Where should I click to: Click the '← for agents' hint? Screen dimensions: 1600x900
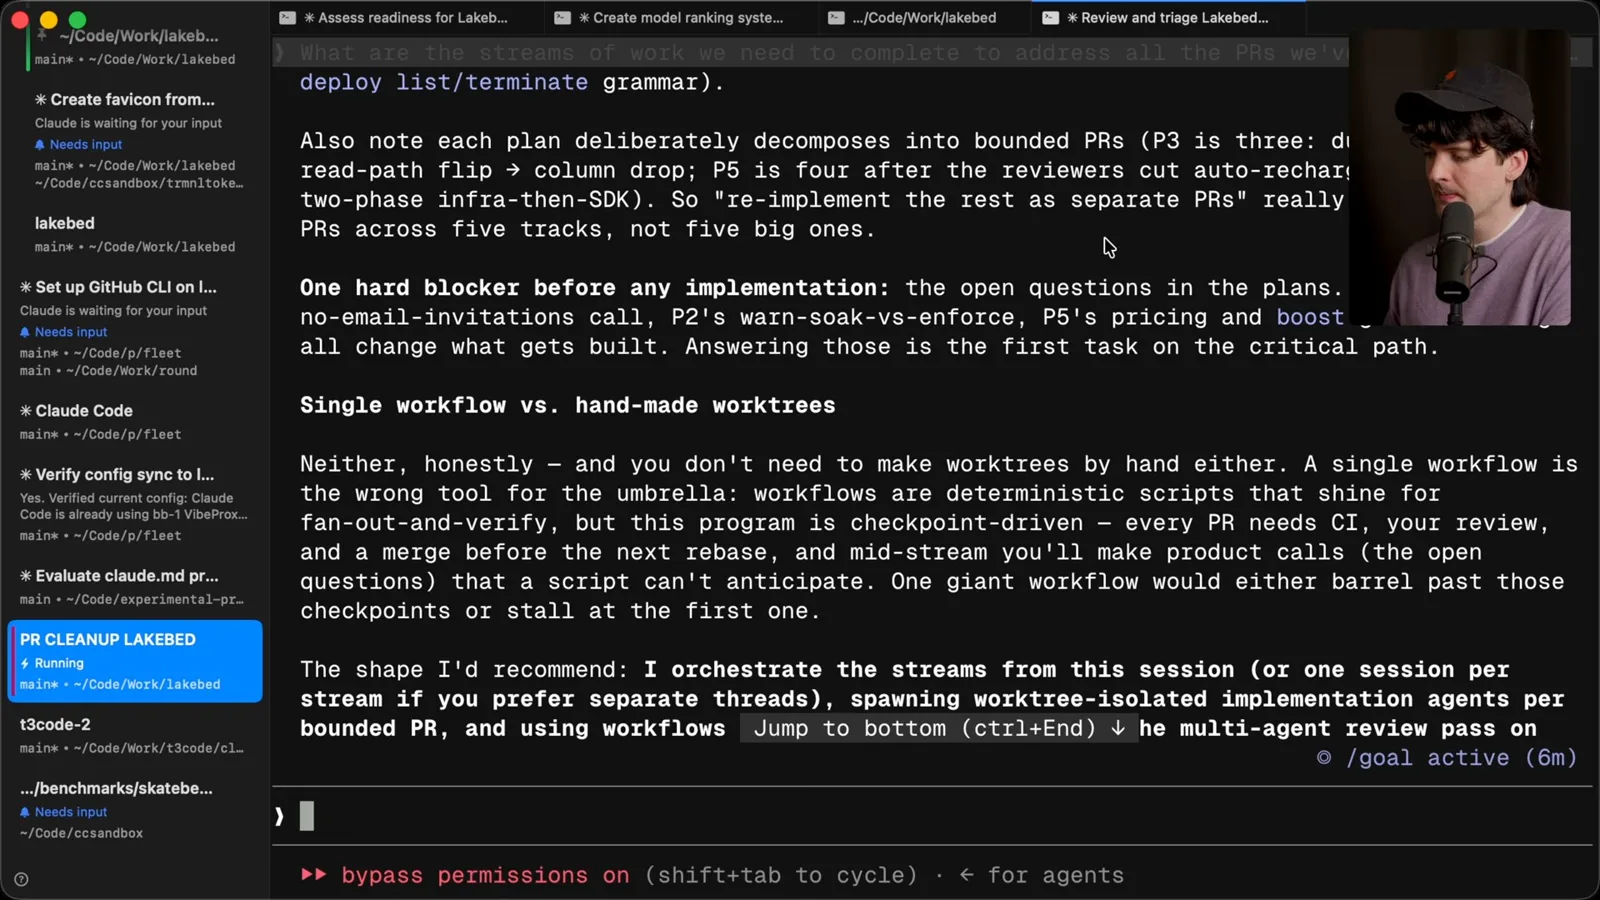pos(1041,875)
